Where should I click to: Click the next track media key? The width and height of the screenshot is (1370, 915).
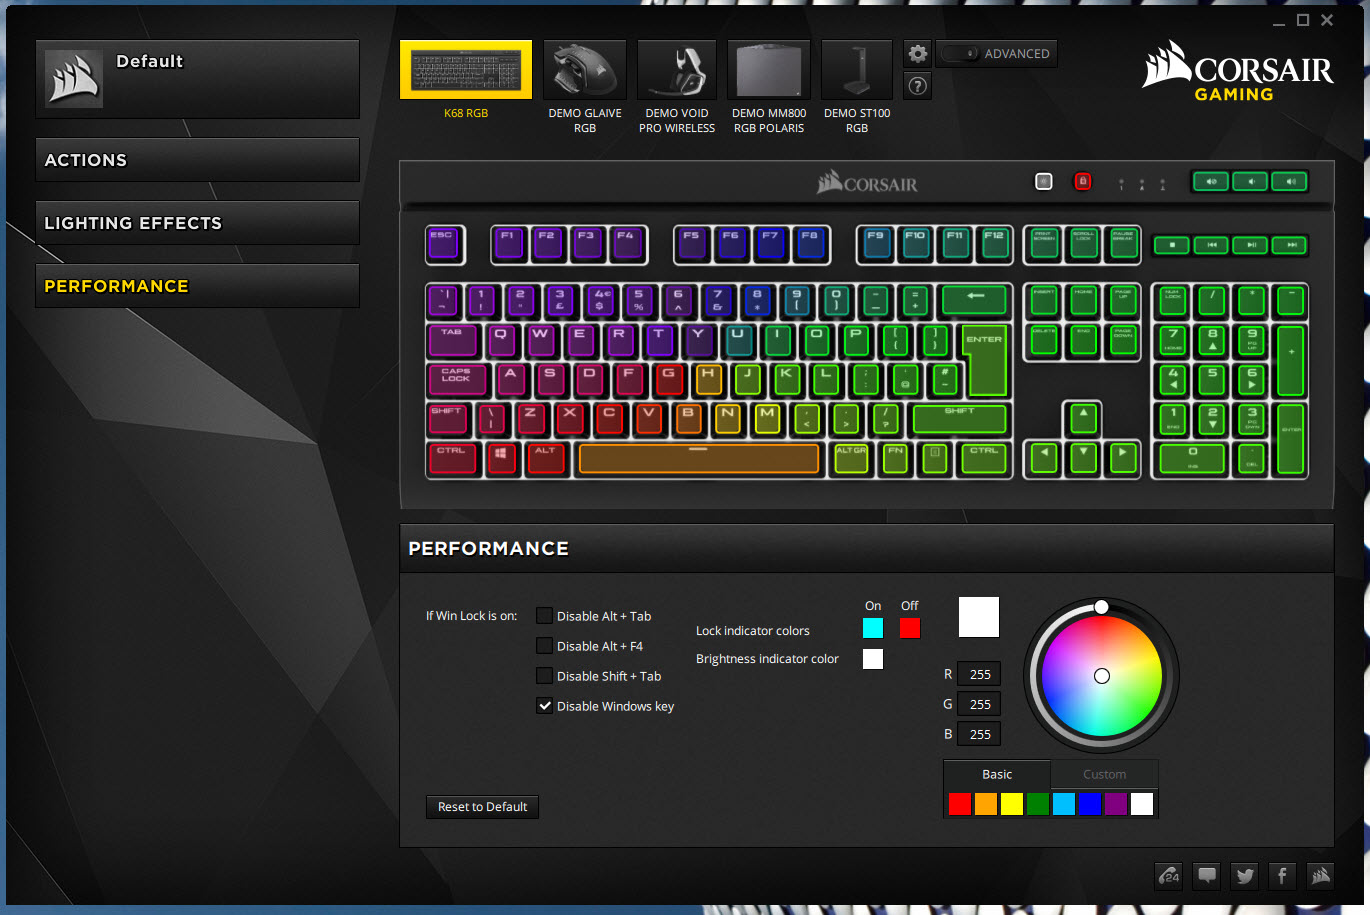click(1291, 245)
